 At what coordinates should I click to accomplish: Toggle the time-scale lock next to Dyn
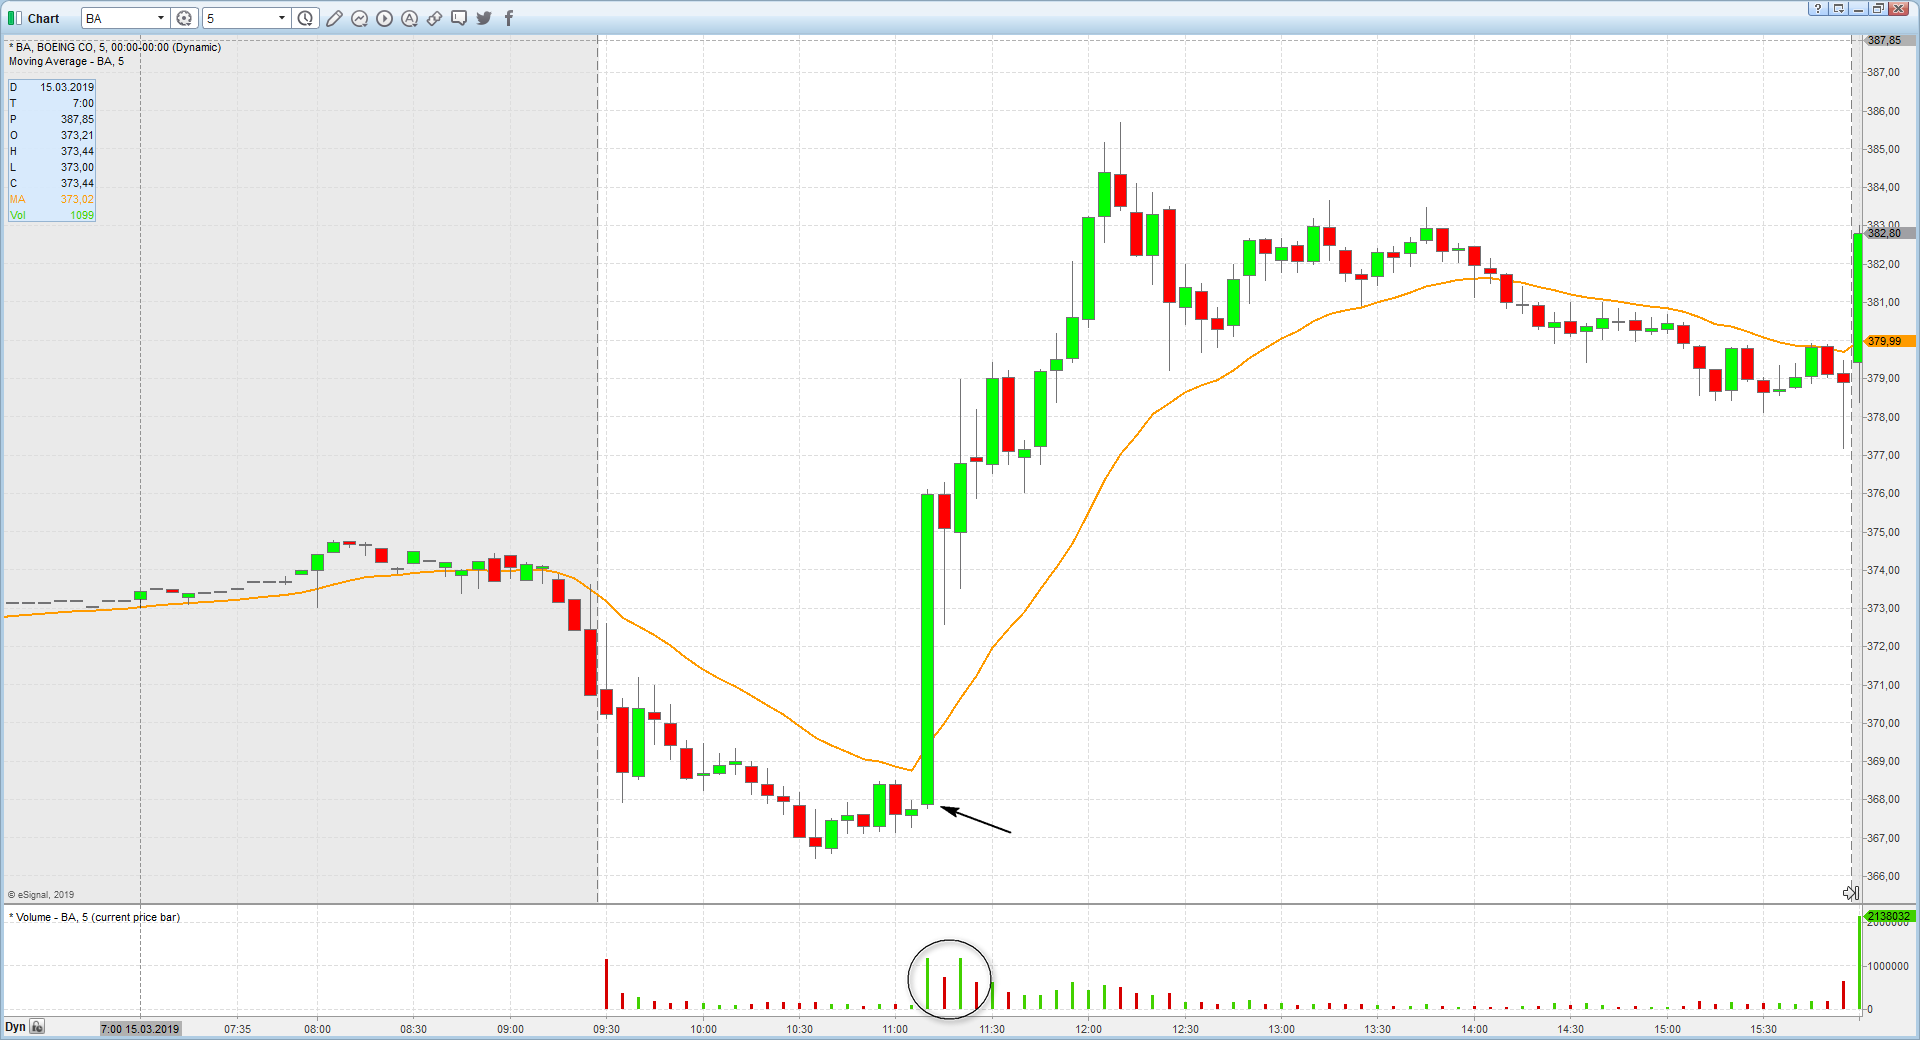(37, 1026)
